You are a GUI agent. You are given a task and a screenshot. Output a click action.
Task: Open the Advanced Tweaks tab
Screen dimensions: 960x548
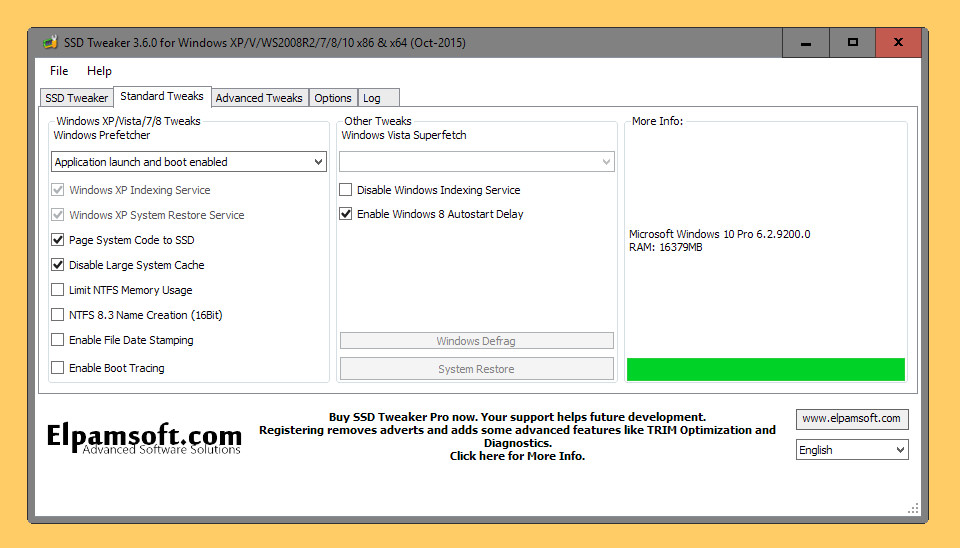259,98
